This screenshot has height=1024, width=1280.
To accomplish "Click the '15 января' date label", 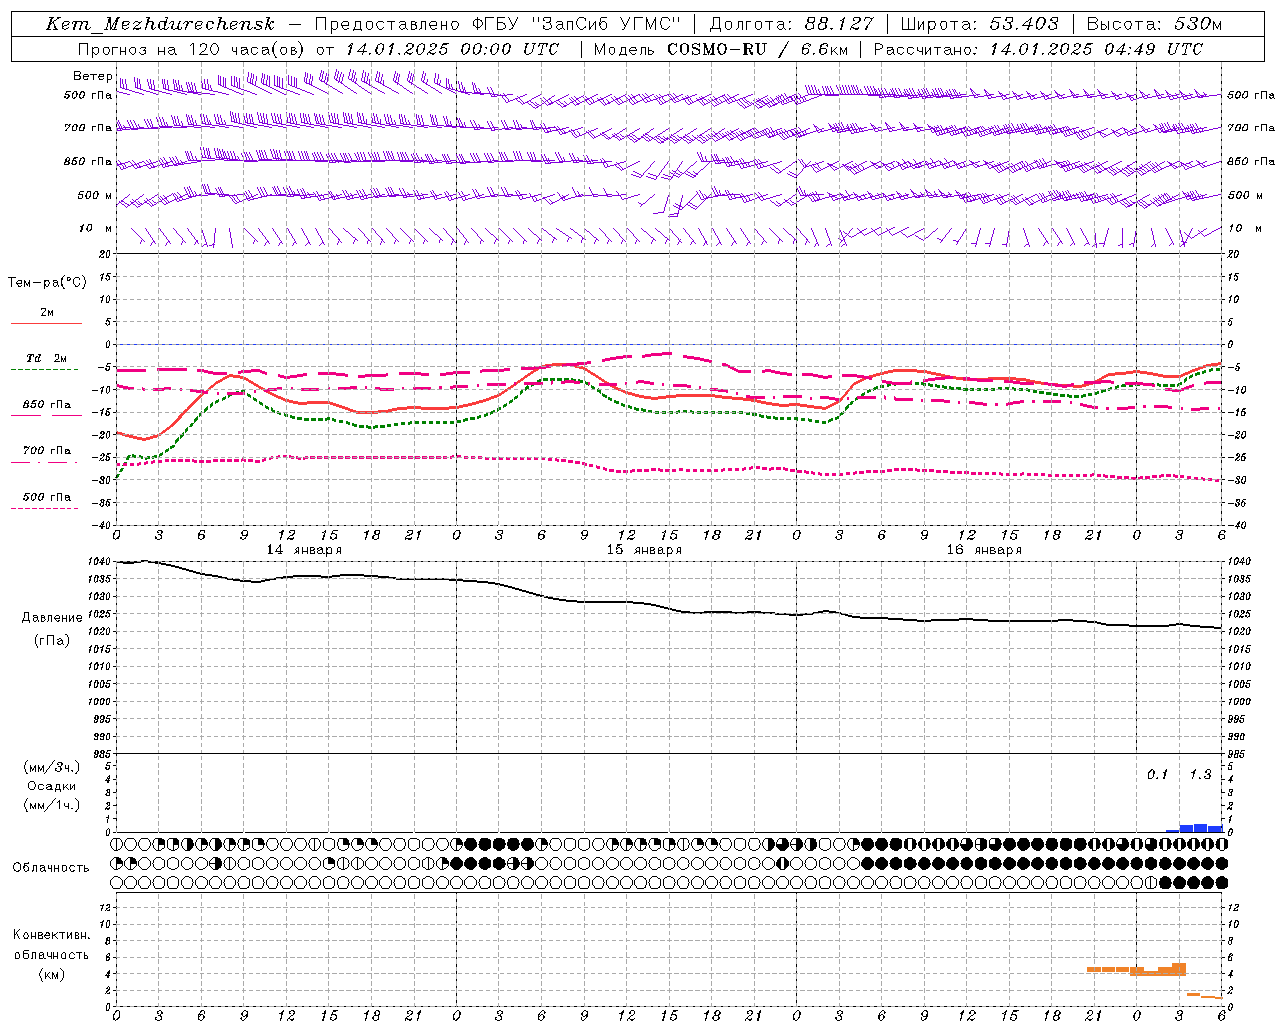I will tap(644, 550).
